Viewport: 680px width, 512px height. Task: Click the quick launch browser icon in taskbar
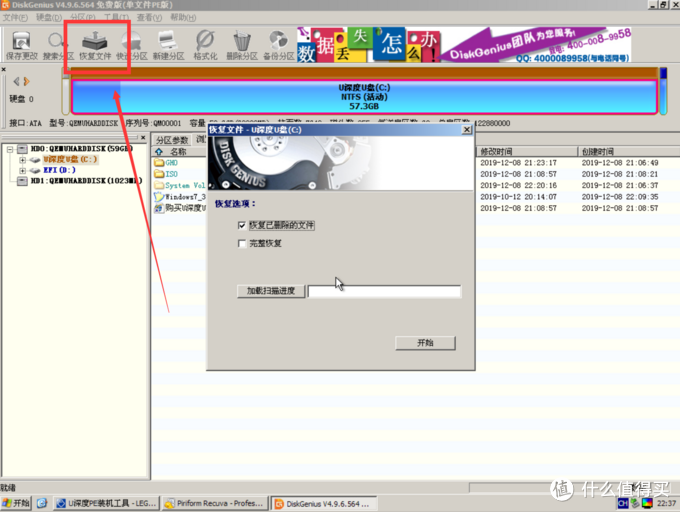coord(42,503)
